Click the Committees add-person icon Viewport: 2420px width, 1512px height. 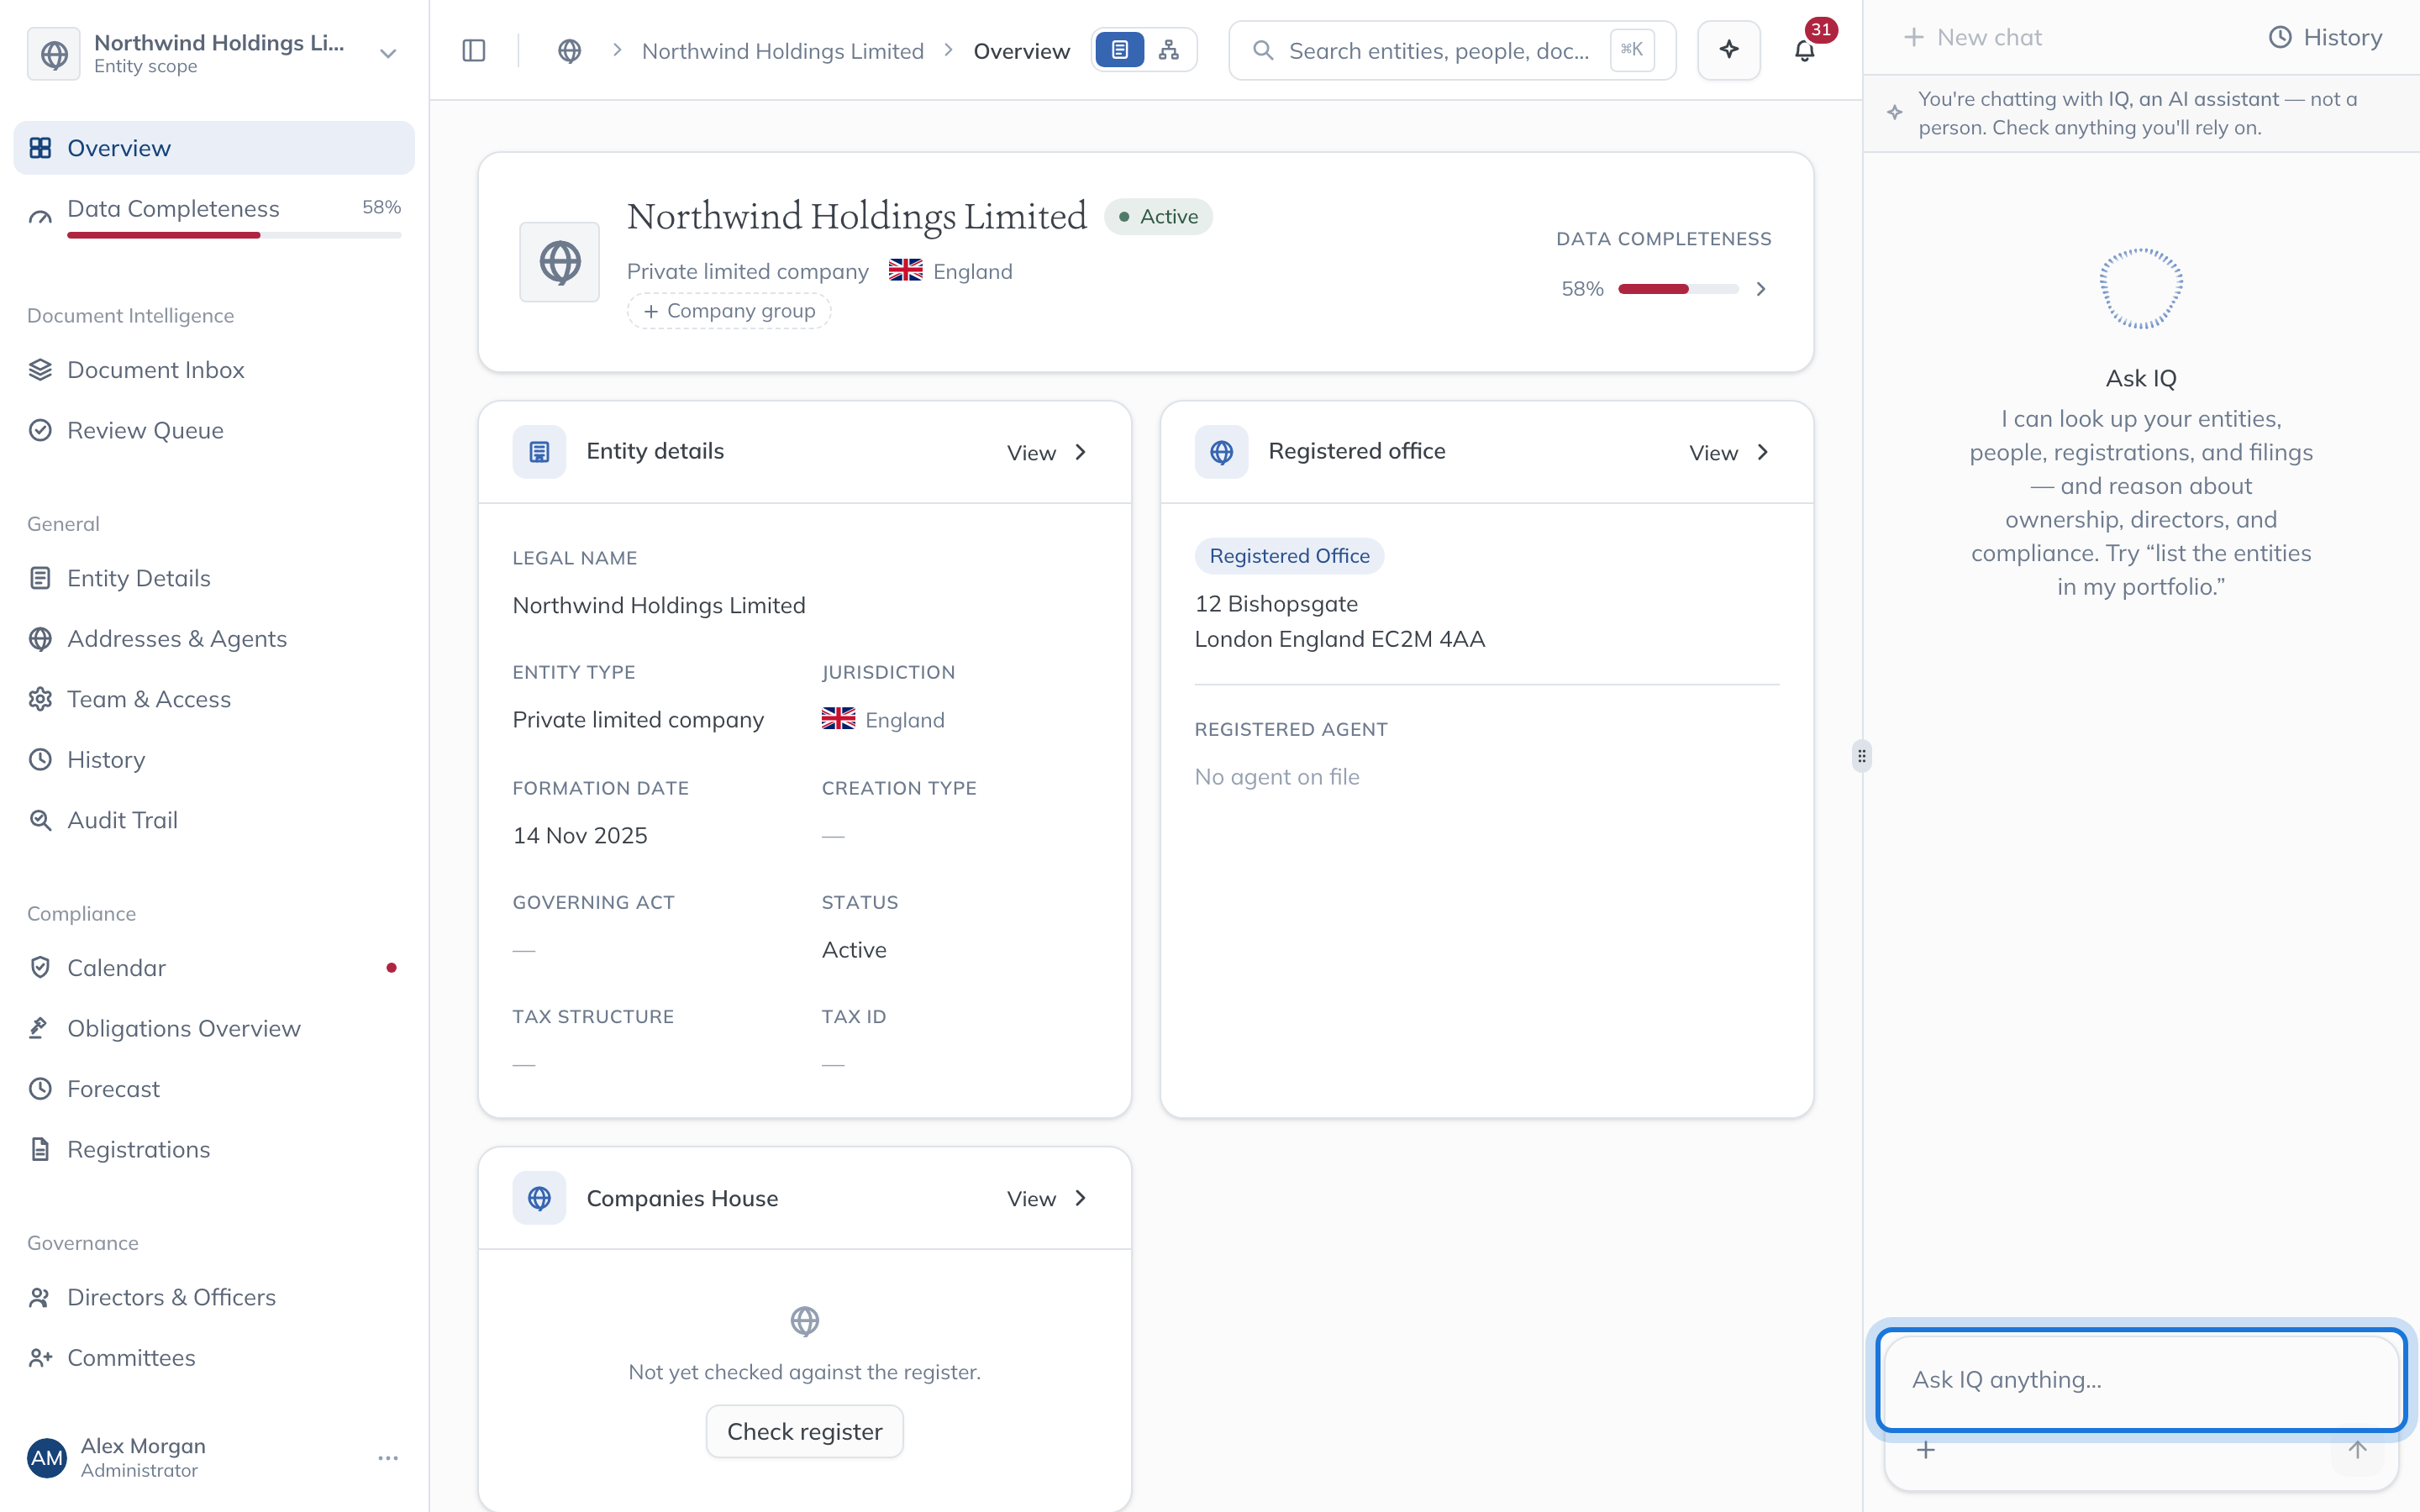(x=40, y=1358)
